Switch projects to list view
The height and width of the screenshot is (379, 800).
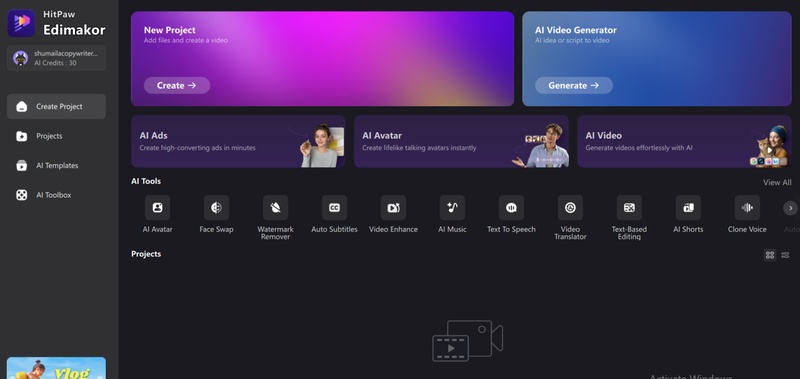(785, 255)
